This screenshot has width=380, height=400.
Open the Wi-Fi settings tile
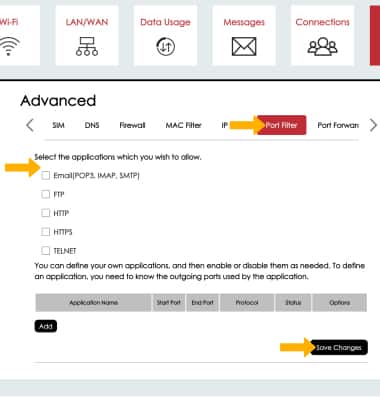[20, 35]
